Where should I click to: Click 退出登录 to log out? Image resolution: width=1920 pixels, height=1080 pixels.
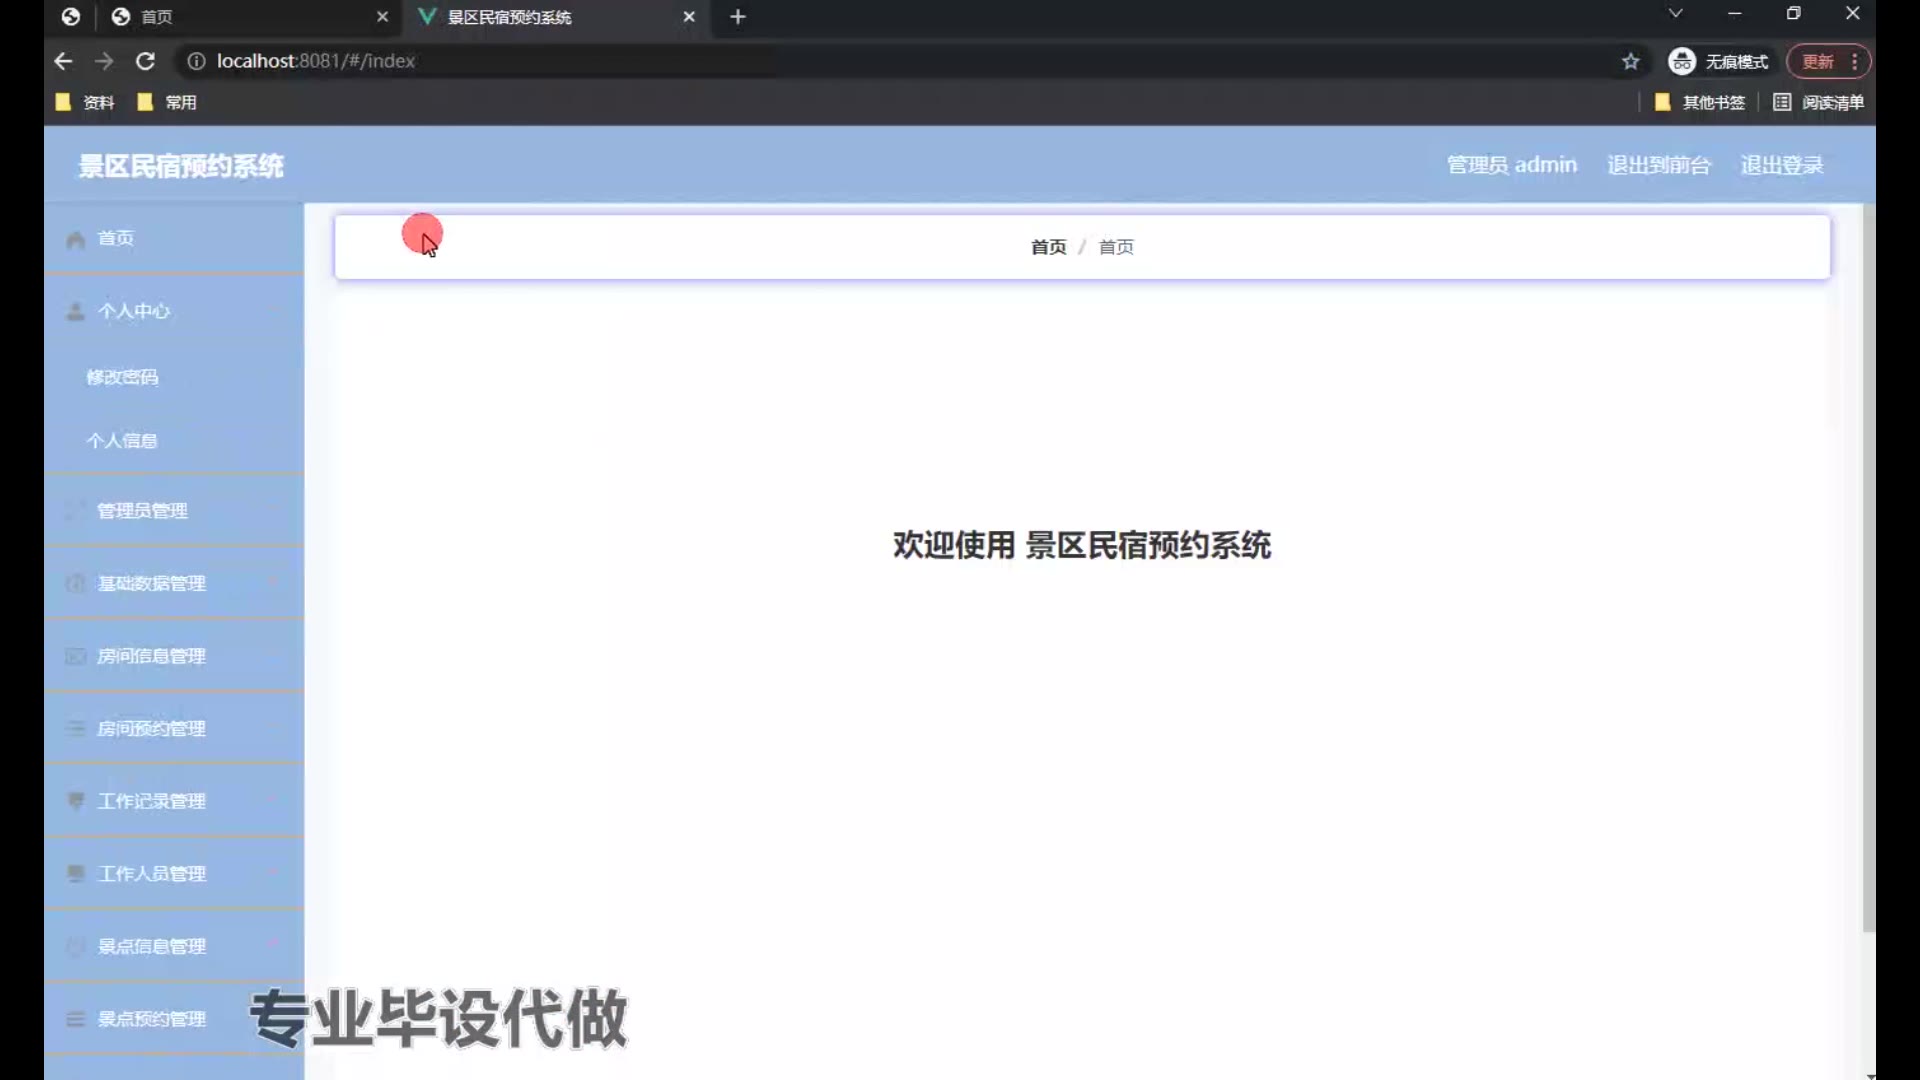pyautogui.click(x=1782, y=166)
